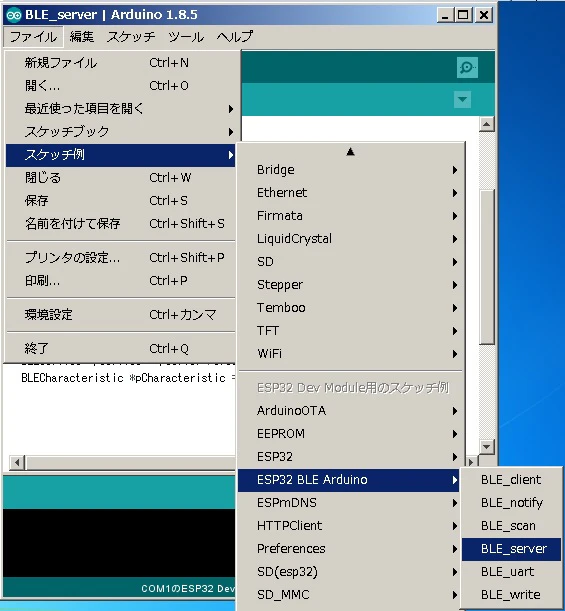Expand the Temboo examples submenu
565x611 pixels.
[x=350, y=308]
